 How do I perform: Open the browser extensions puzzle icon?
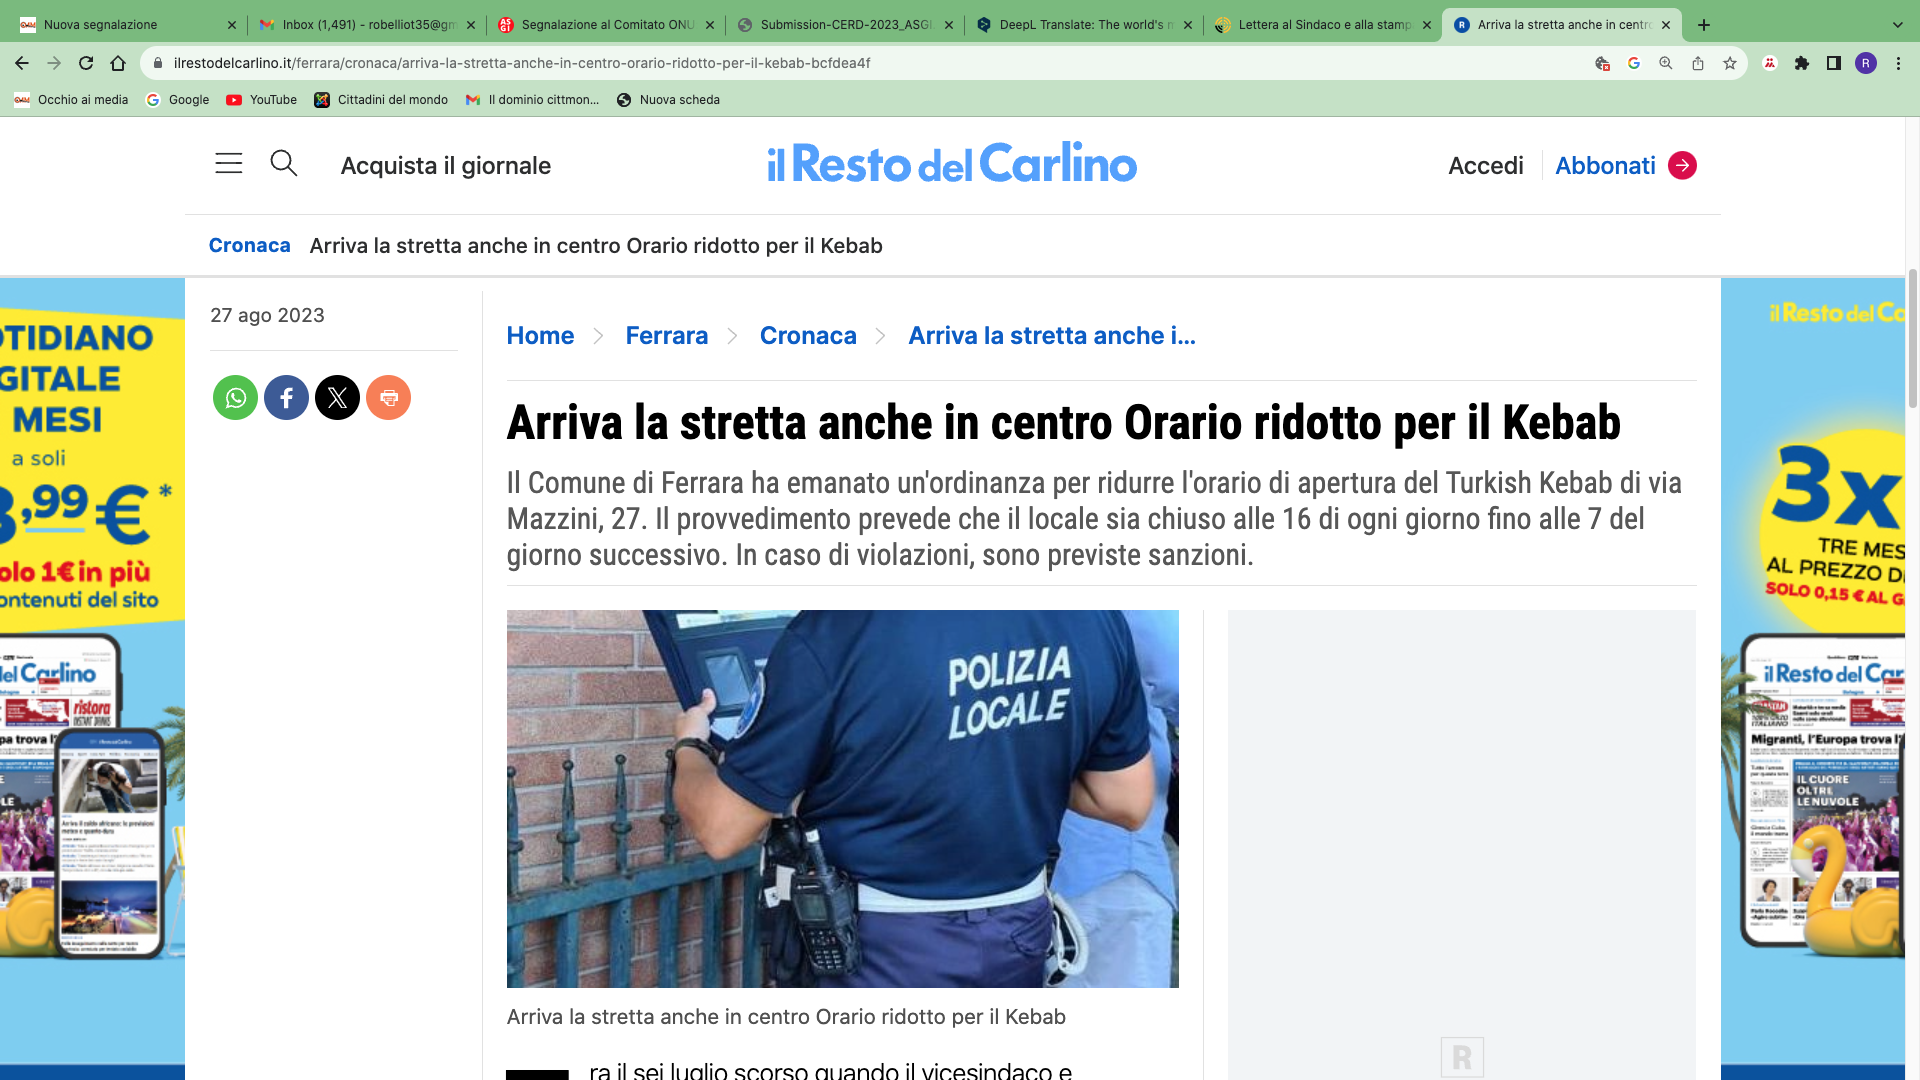tap(1802, 63)
